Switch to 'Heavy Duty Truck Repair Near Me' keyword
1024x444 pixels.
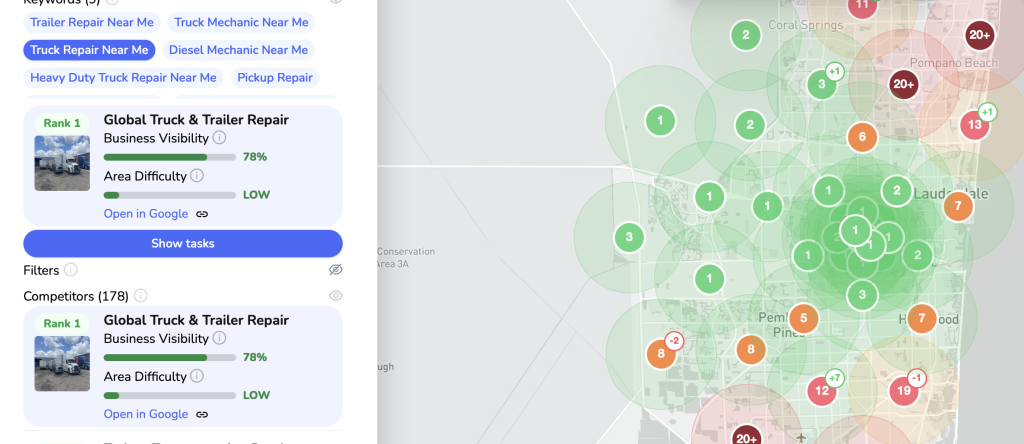tap(123, 78)
